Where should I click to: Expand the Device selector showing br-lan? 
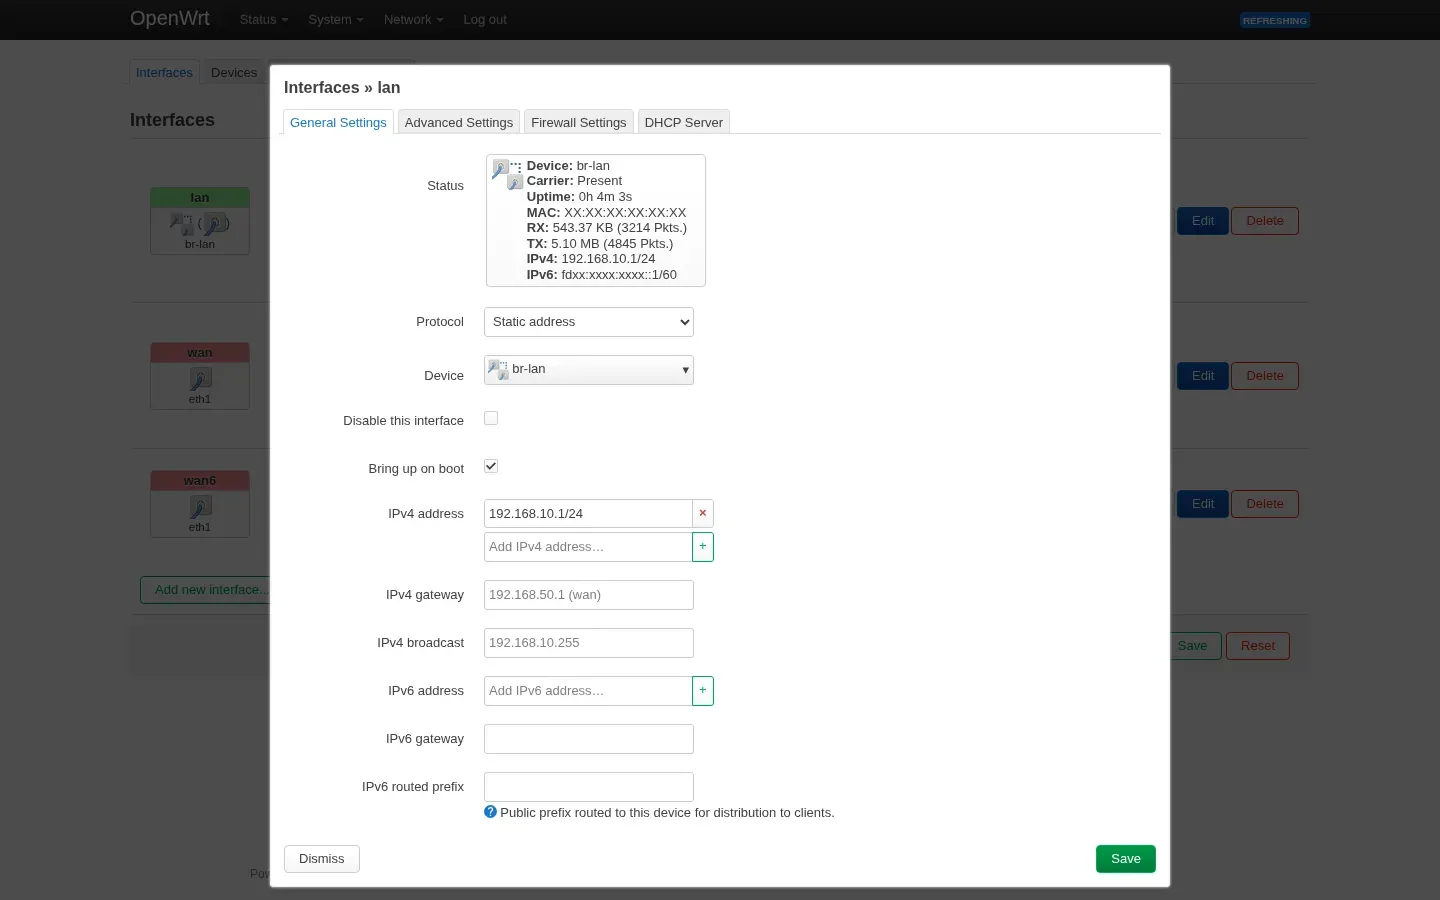pyautogui.click(x=589, y=370)
